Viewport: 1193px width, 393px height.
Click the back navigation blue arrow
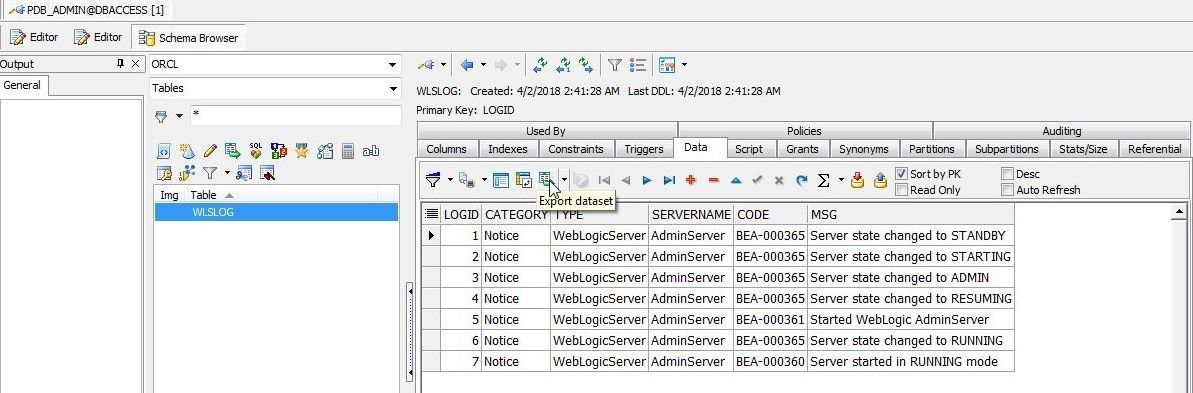[x=468, y=65]
